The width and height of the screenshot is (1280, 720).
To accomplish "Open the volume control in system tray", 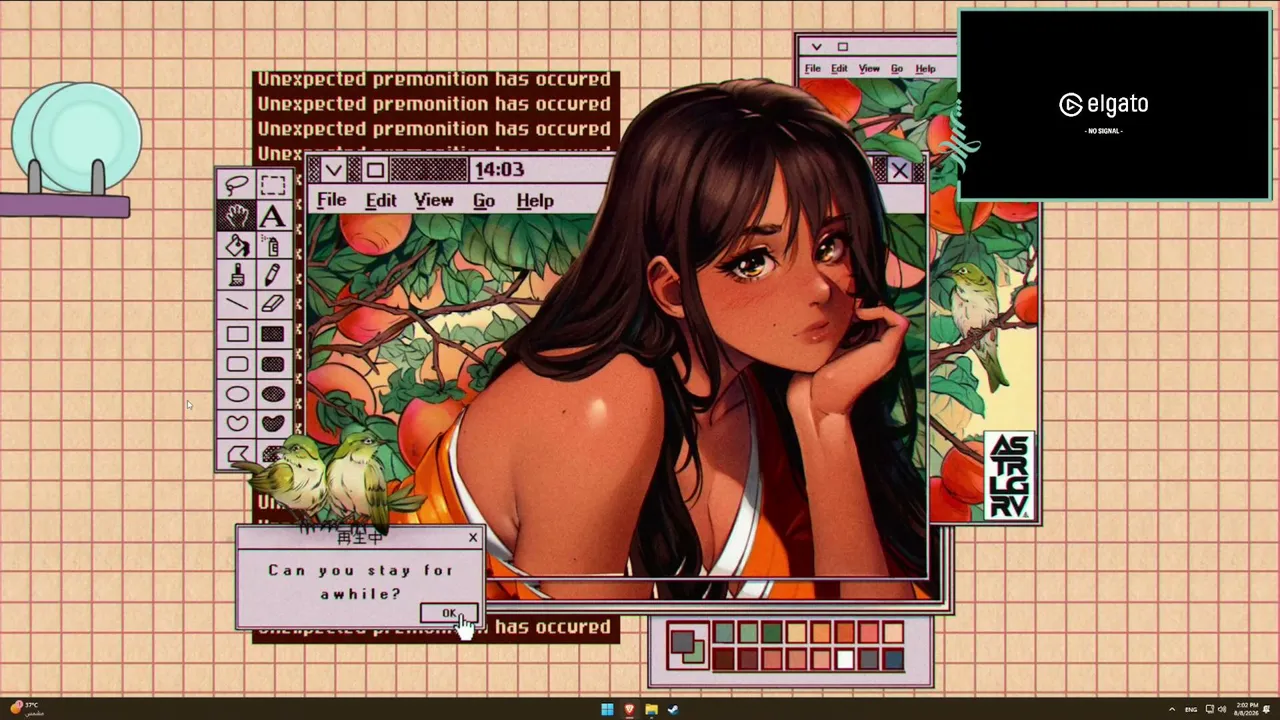I will pos(1222,710).
